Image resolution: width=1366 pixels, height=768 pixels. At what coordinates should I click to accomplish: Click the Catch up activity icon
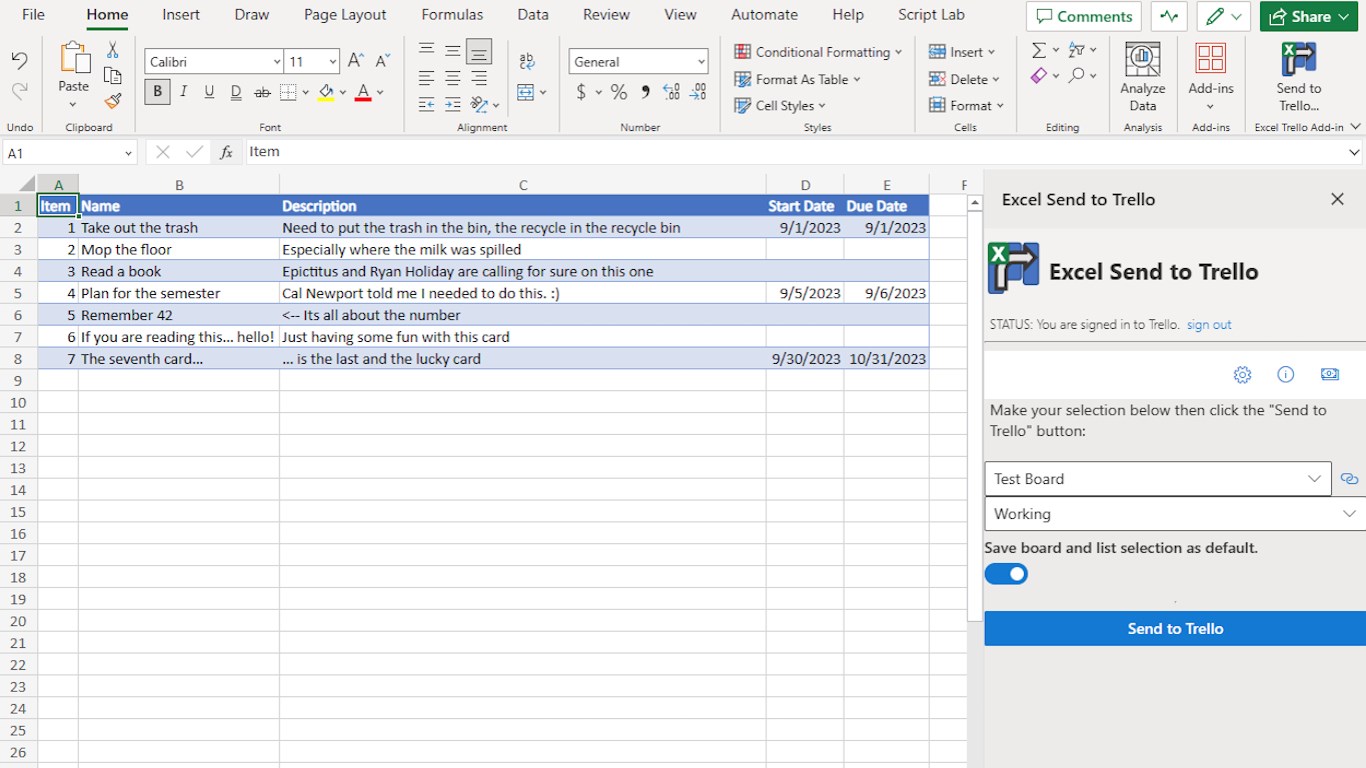[x=1169, y=16]
